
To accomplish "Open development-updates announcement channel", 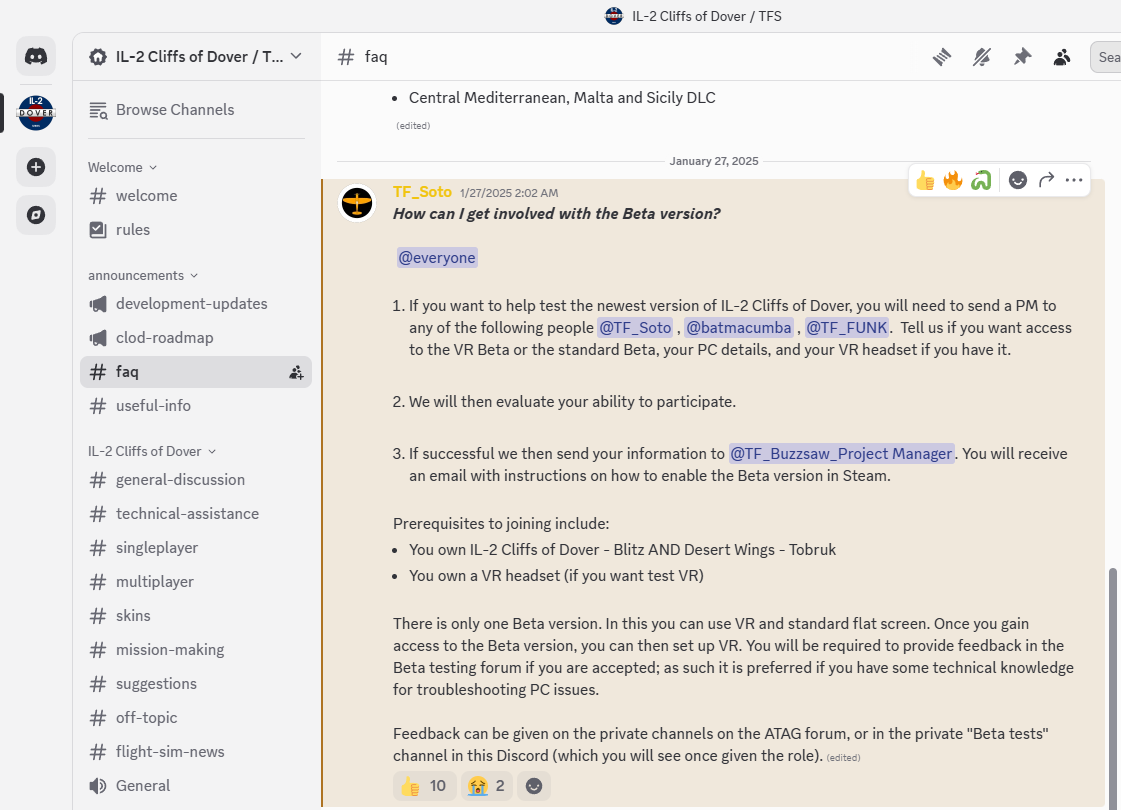I will click(x=196, y=304).
